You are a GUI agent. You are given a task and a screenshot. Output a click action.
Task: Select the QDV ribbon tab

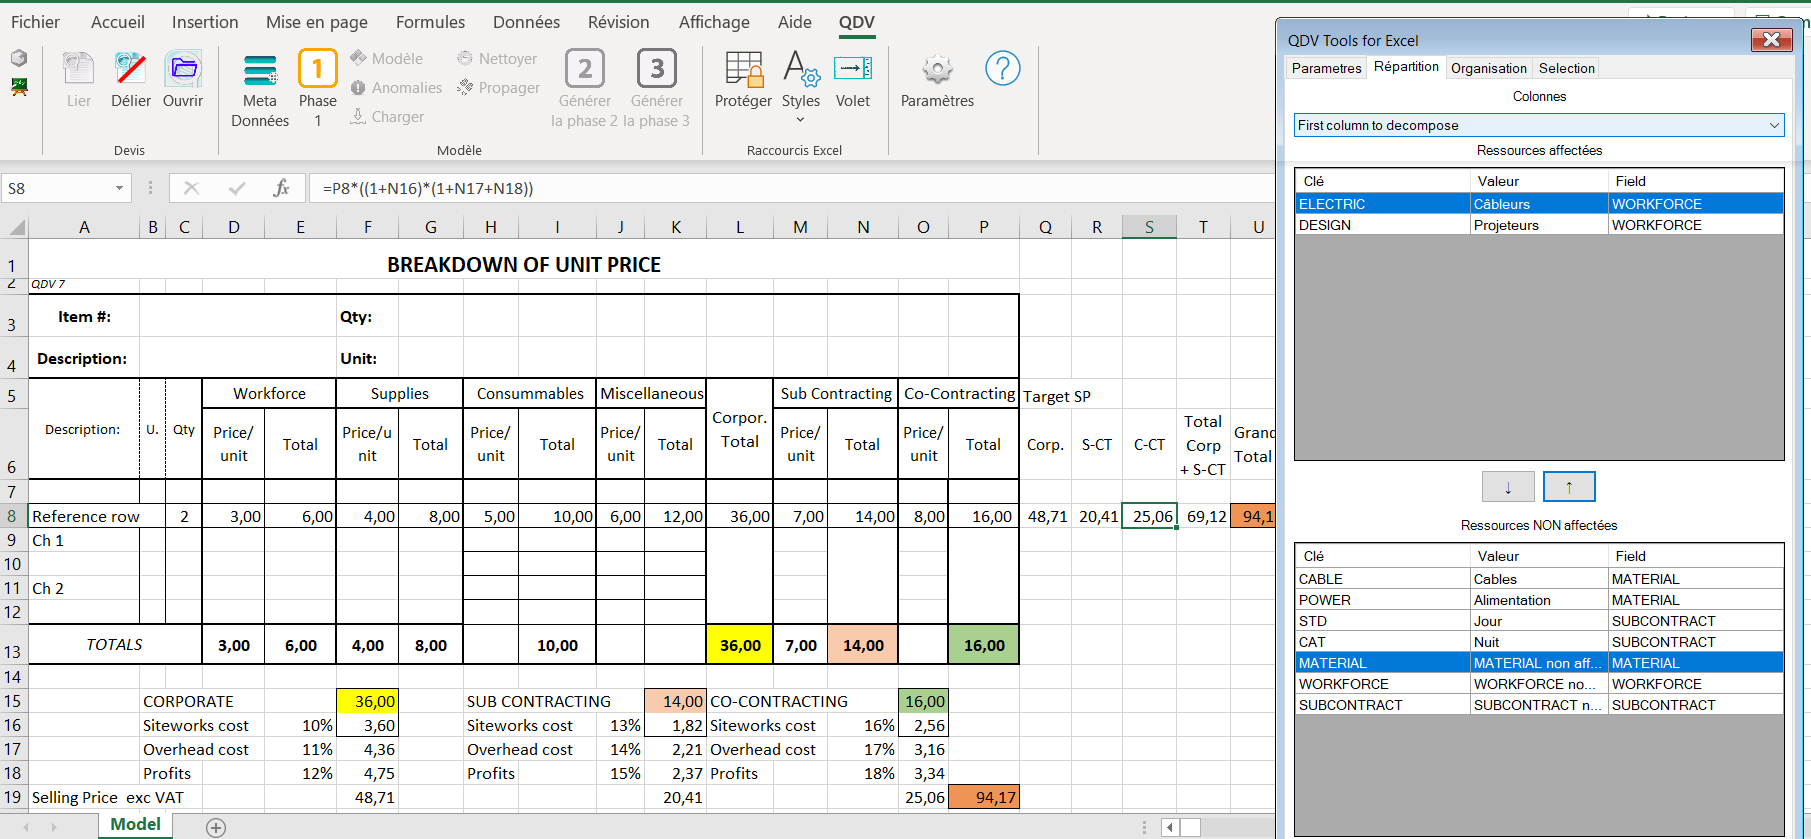[857, 22]
